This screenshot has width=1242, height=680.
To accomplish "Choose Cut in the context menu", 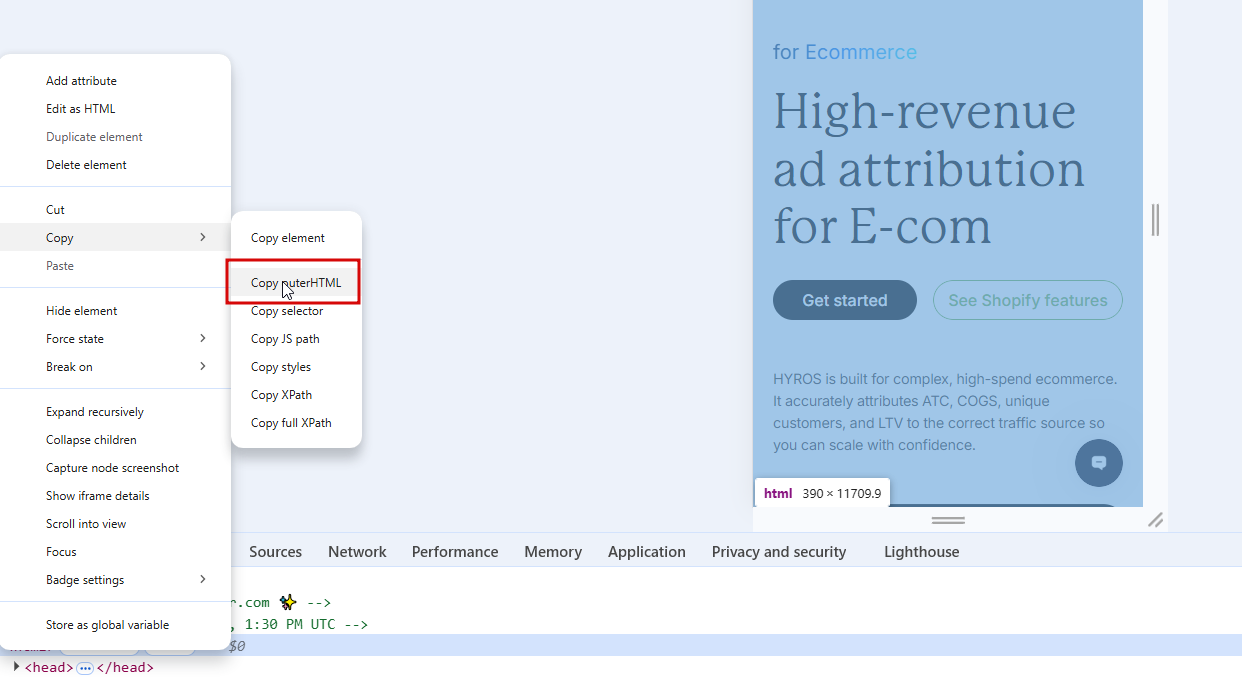I will (55, 210).
